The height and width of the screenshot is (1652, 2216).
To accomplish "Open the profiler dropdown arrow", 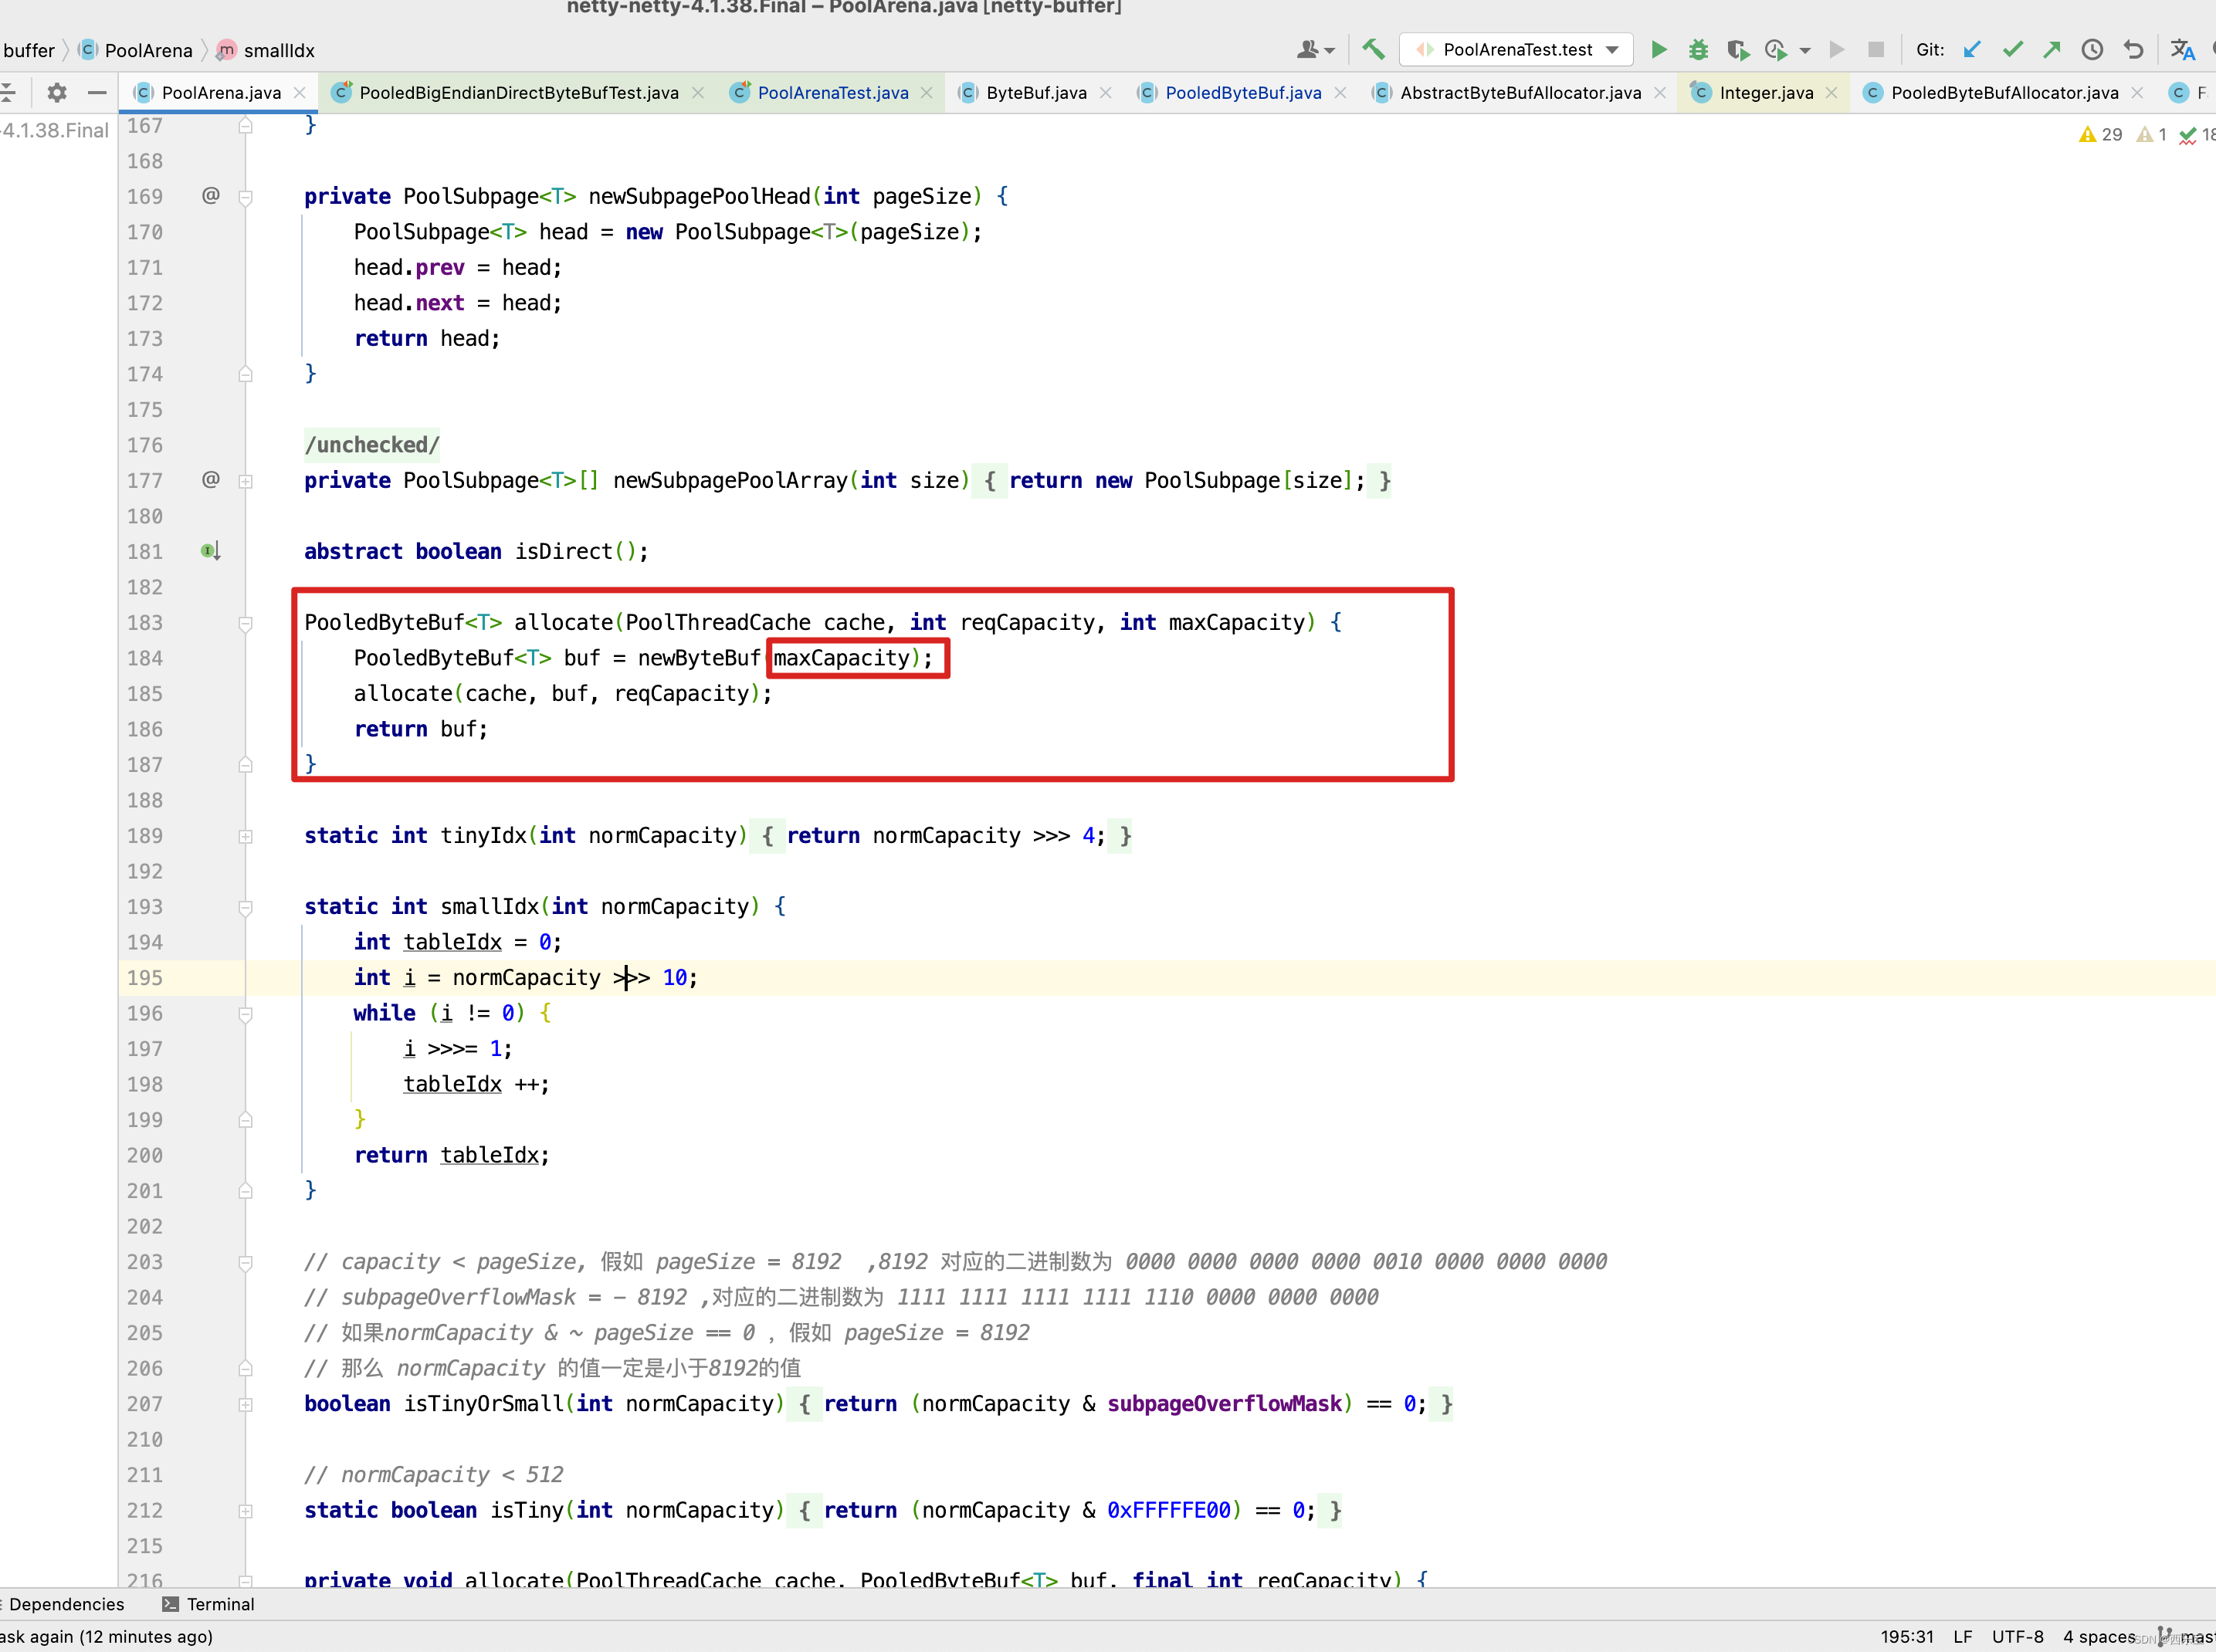I will 1805,50.
